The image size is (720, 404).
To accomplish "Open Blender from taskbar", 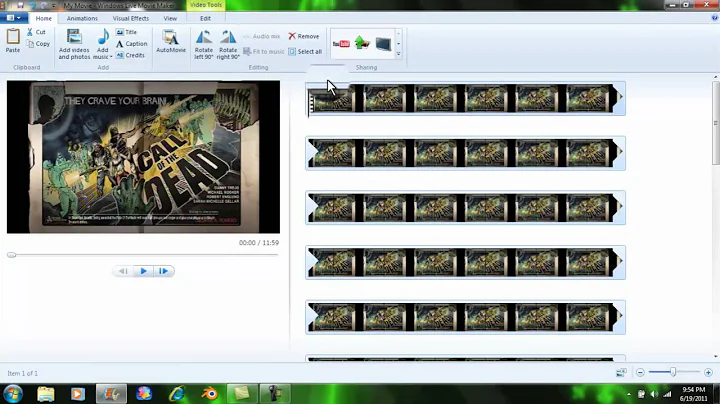I will coord(209,394).
